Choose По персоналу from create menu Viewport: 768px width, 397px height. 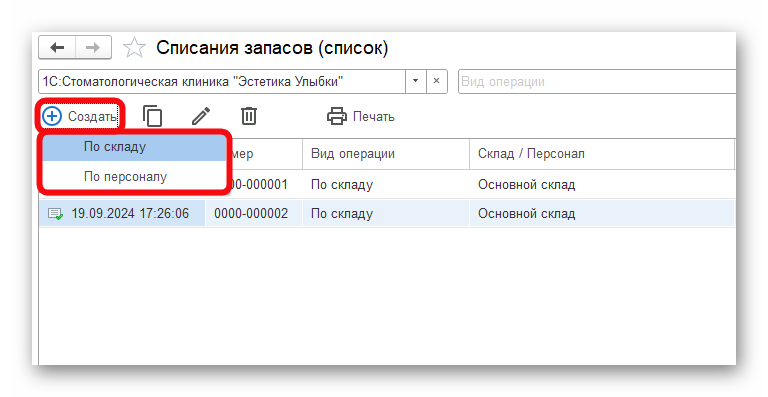[x=134, y=176]
